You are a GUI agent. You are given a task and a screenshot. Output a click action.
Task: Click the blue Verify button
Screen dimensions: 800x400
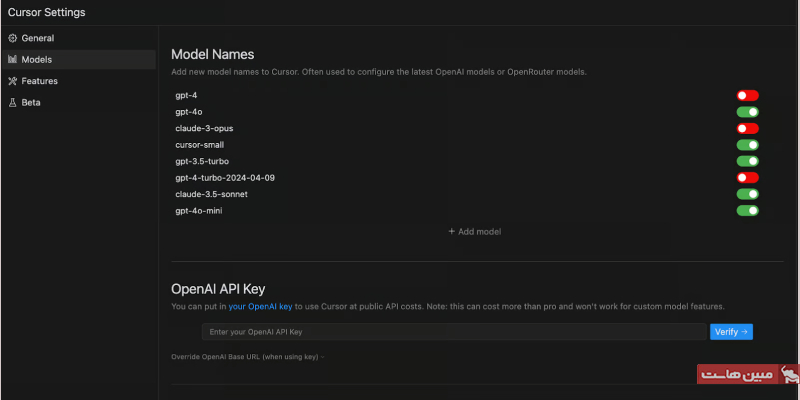click(x=731, y=332)
